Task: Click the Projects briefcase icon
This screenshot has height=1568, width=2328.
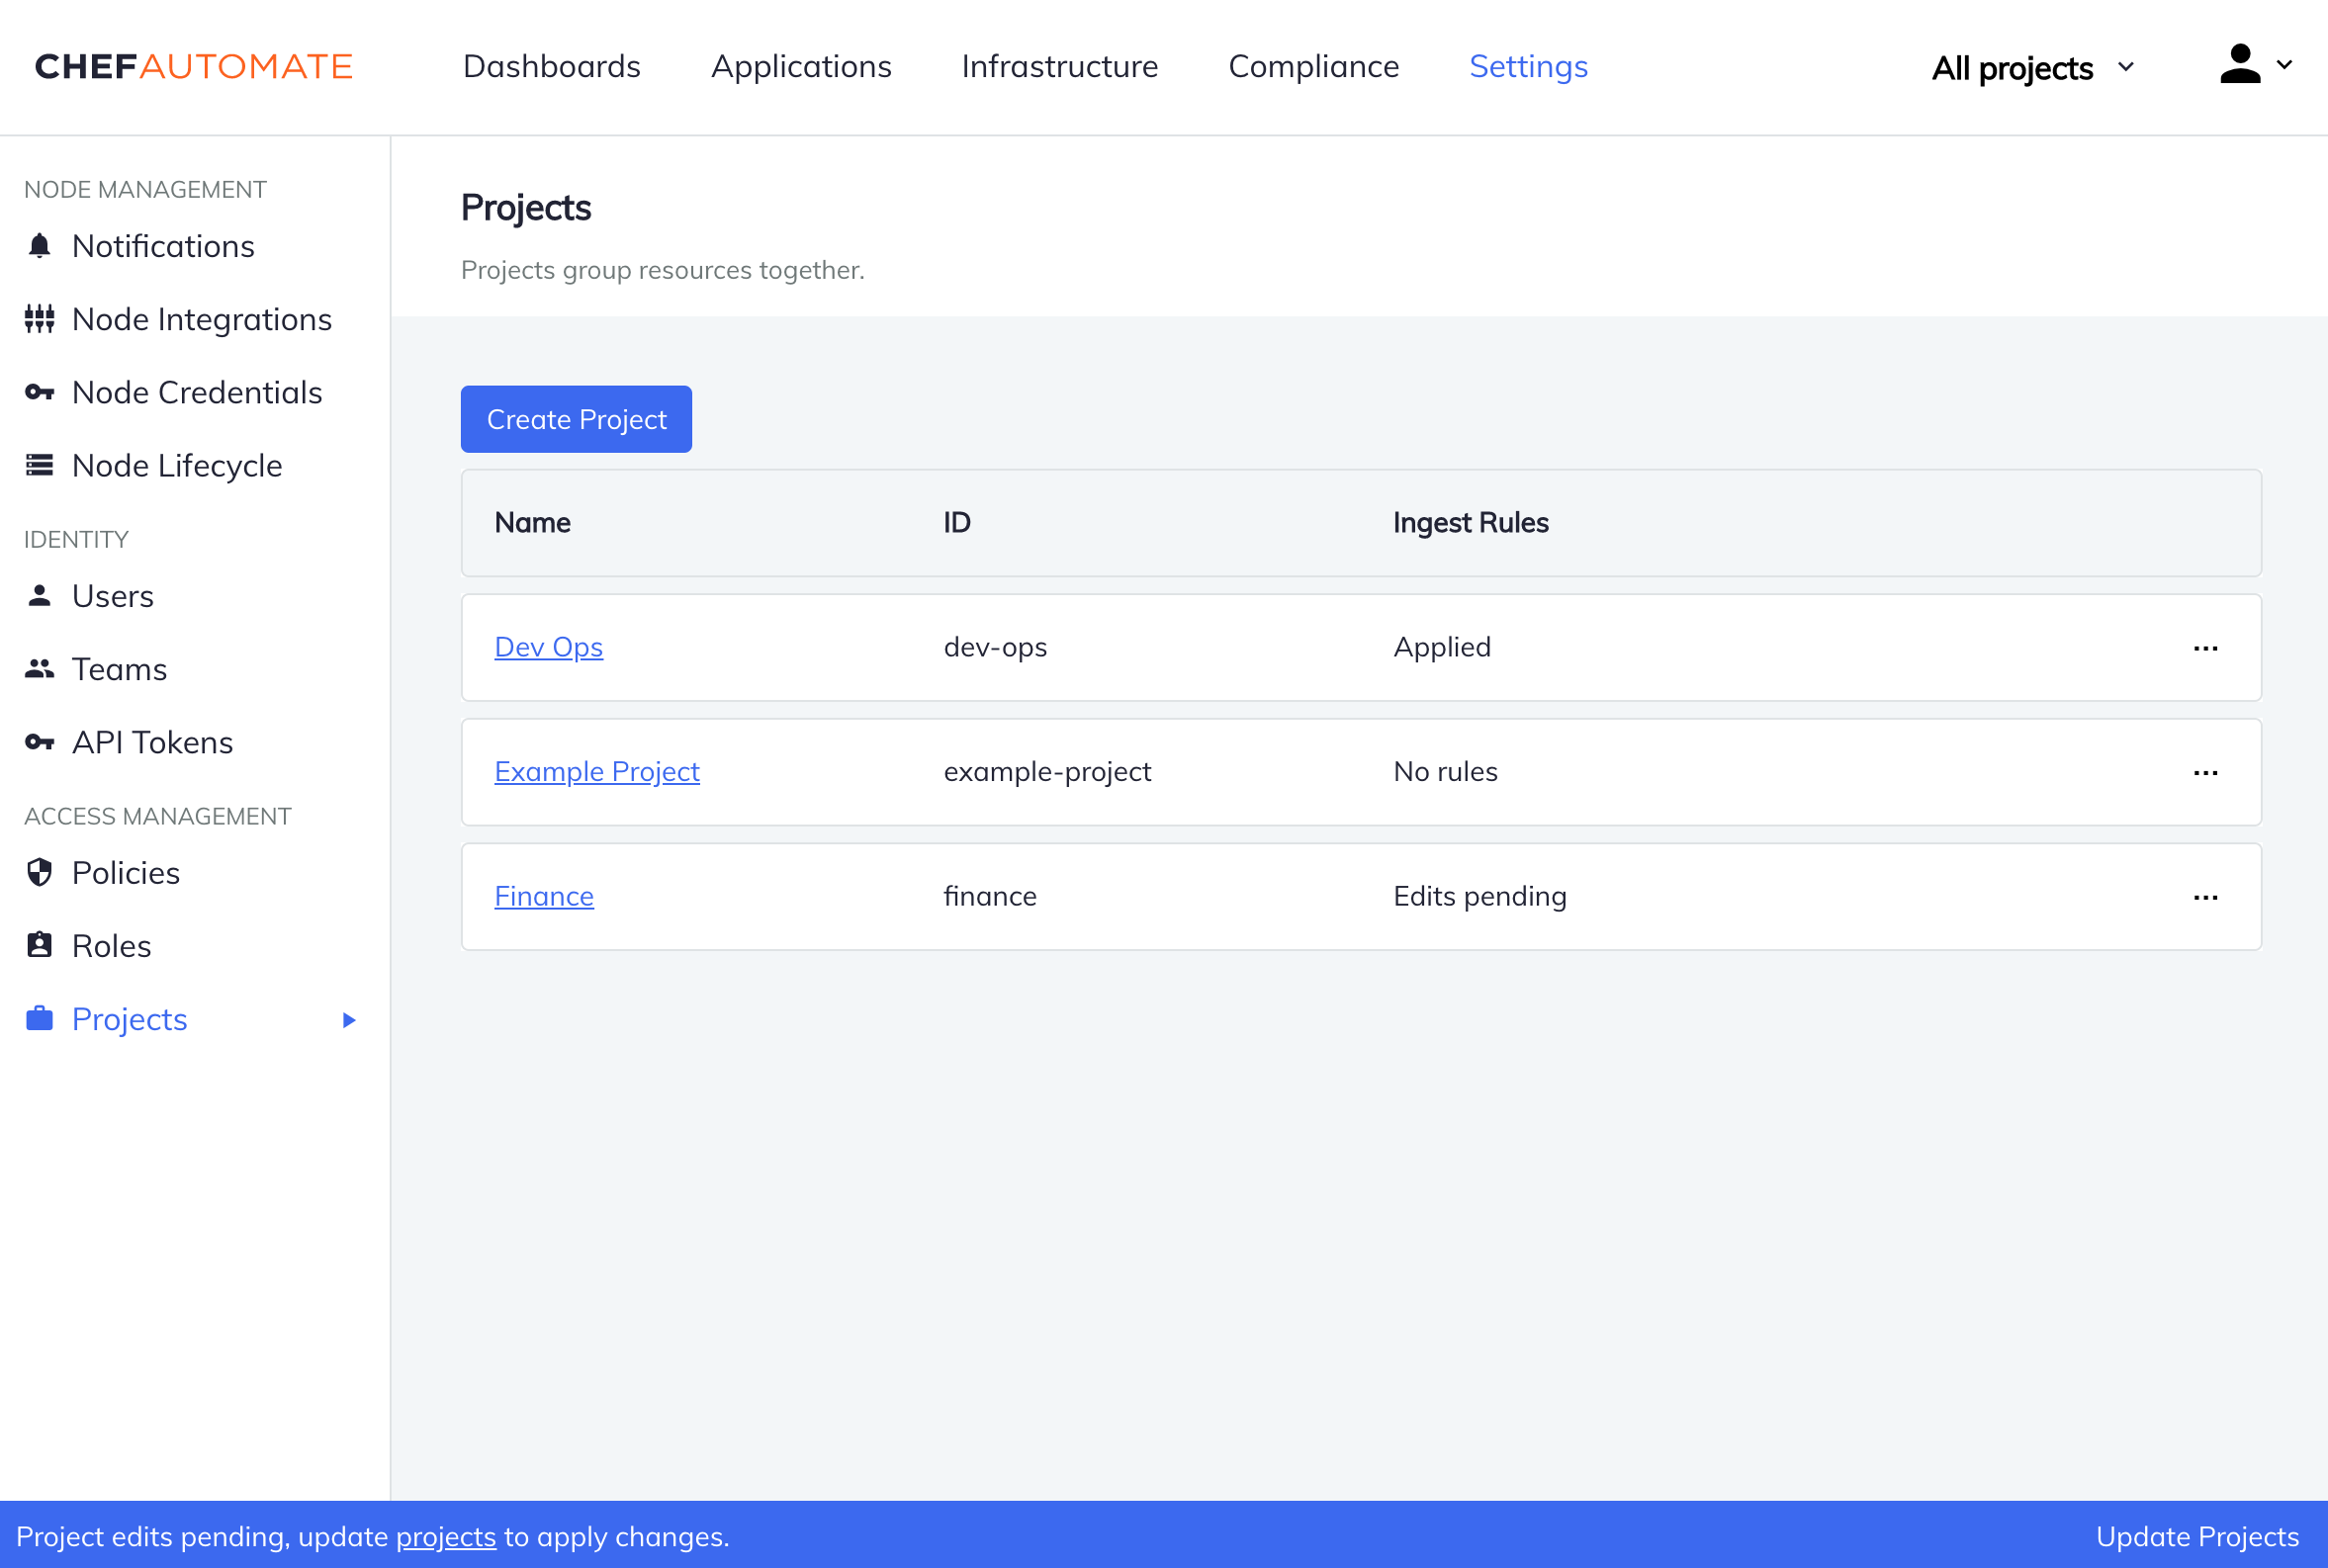Action: pos(39,1018)
